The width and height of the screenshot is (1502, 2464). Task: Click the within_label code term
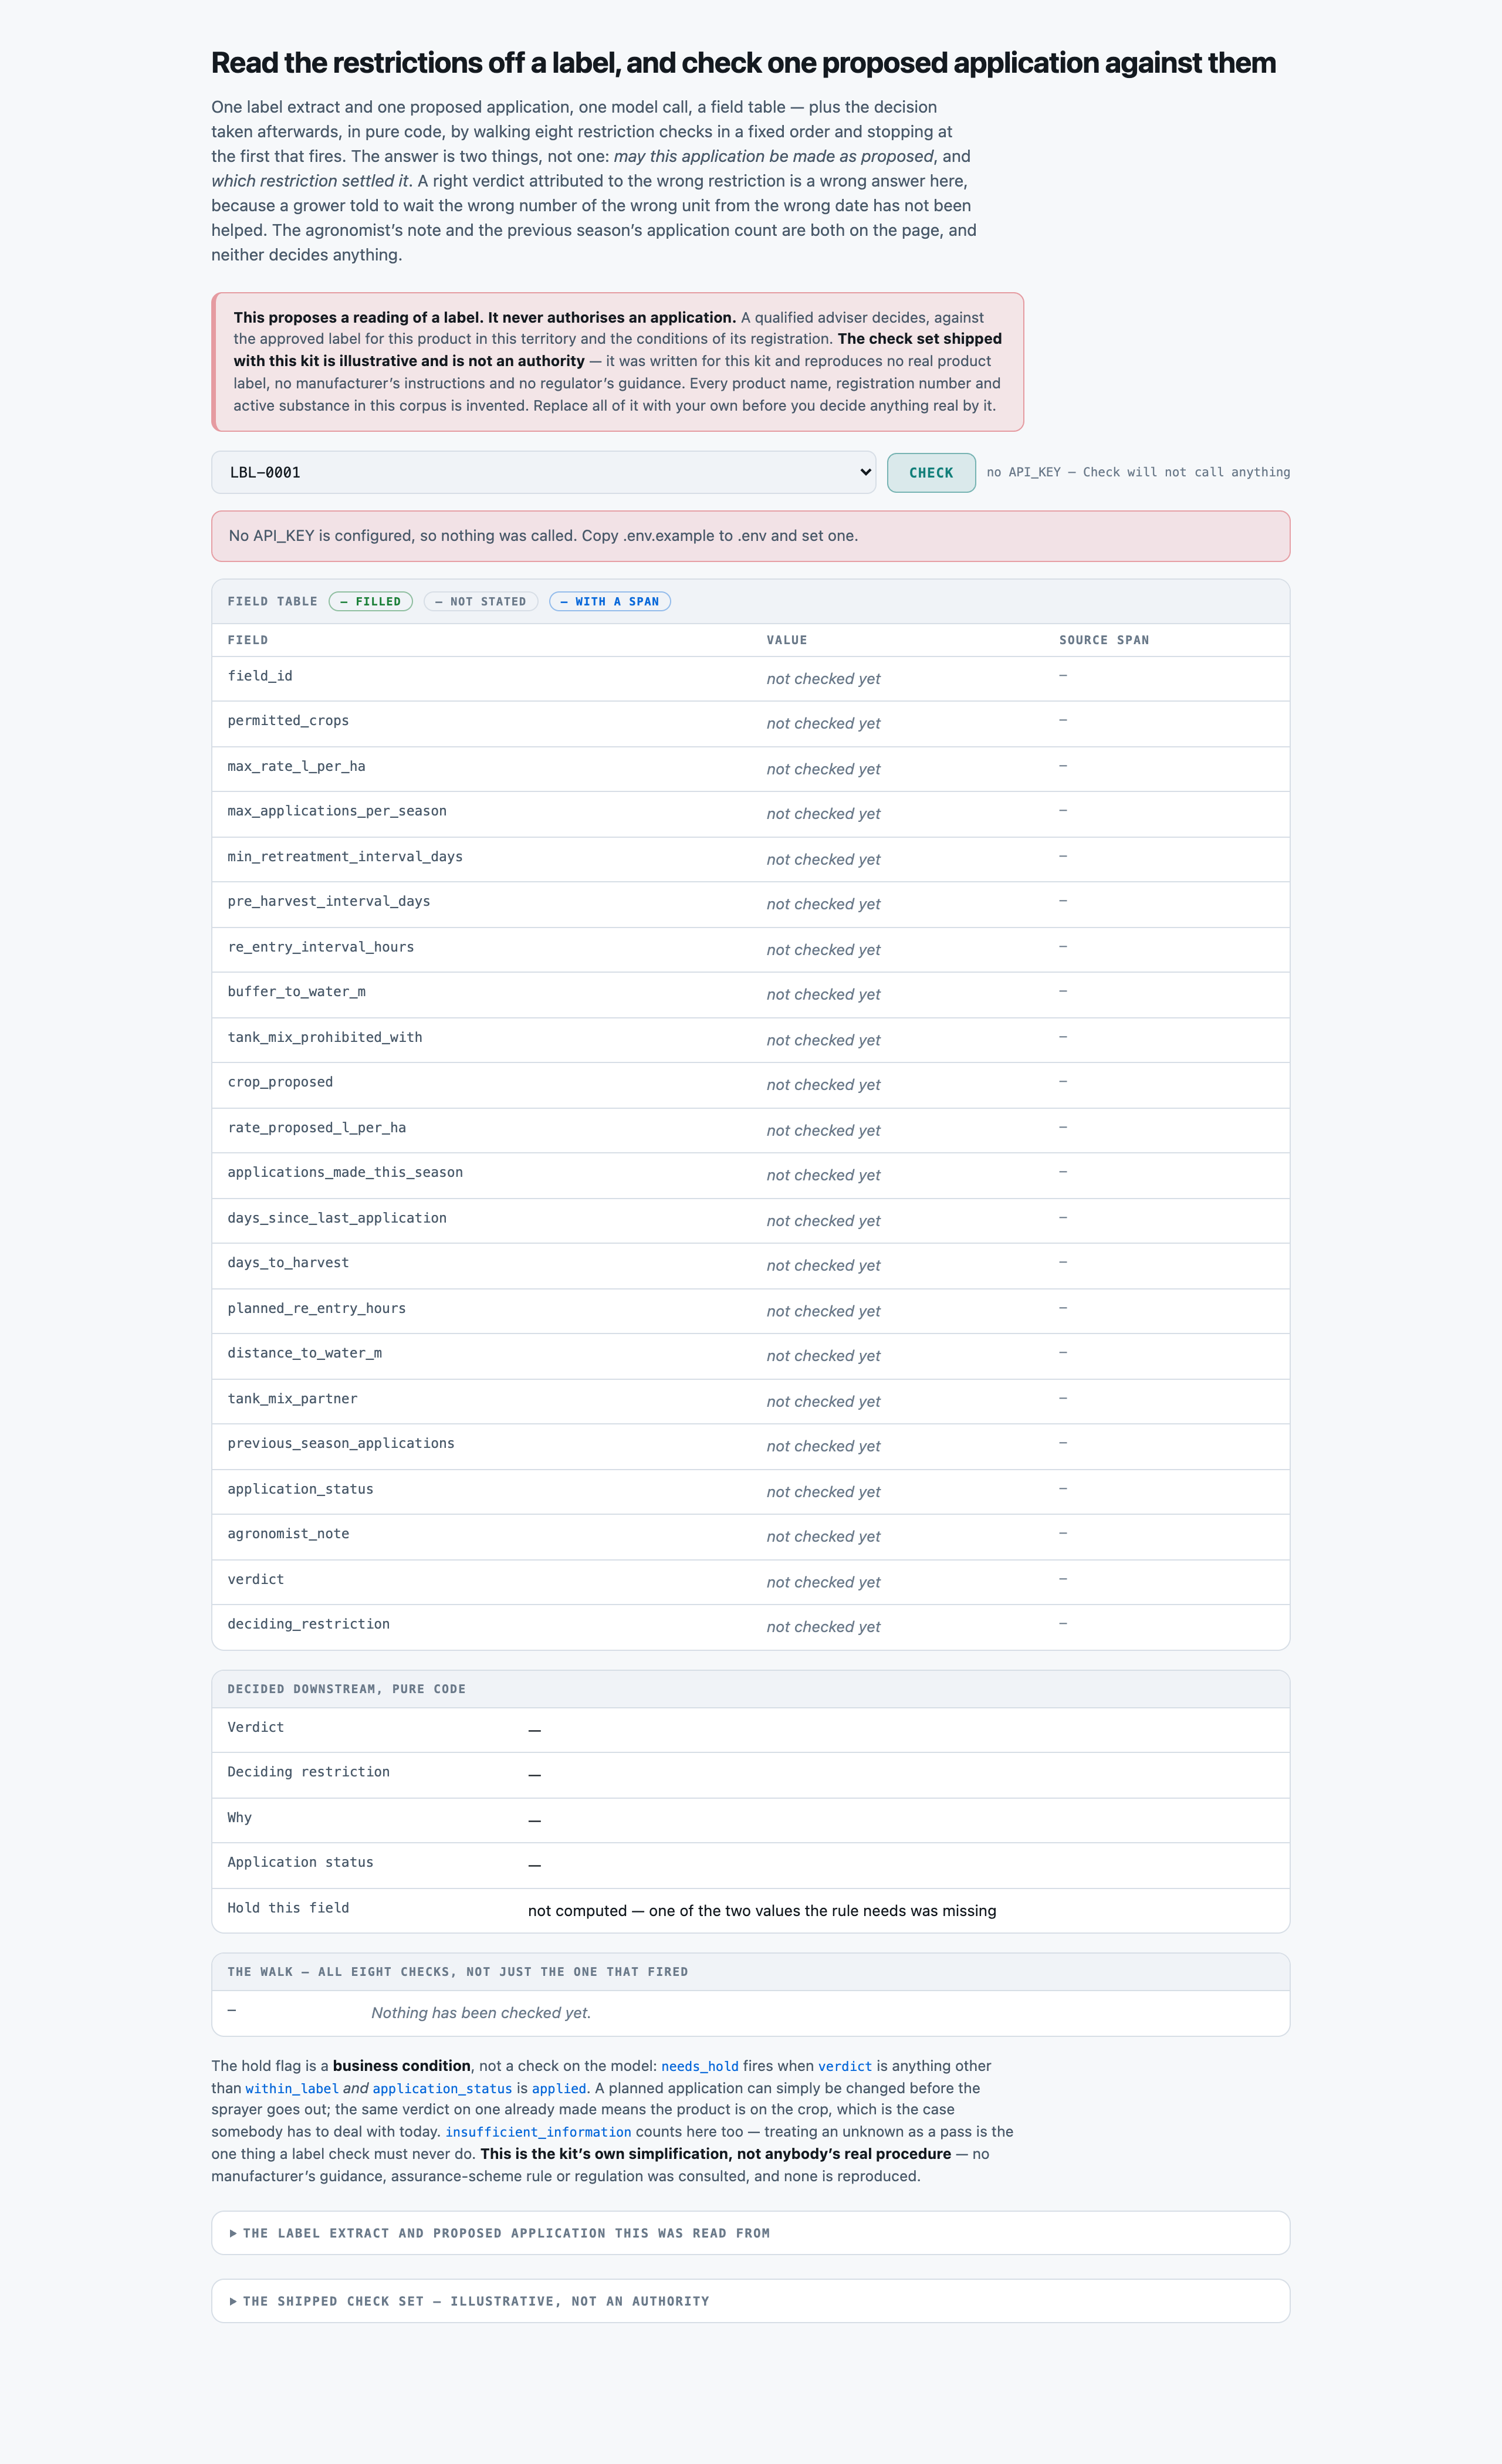[x=292, y=2088]
